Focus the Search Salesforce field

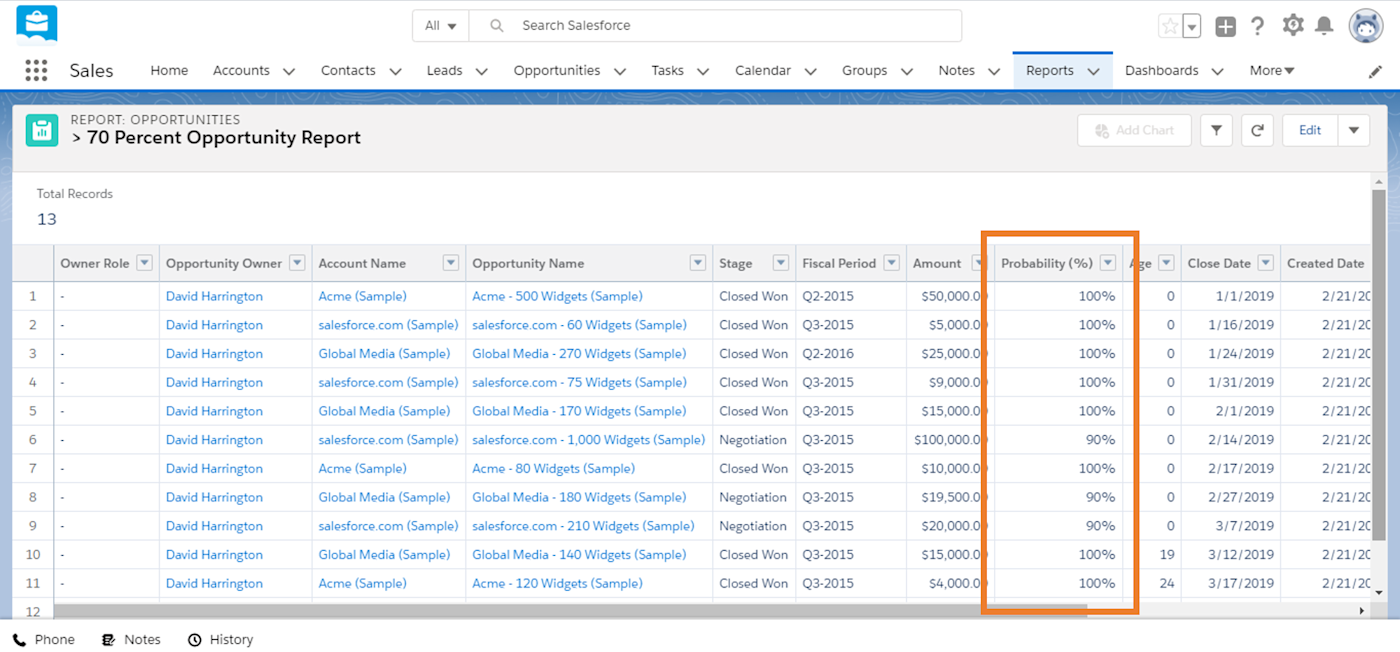tap(715, 26)
